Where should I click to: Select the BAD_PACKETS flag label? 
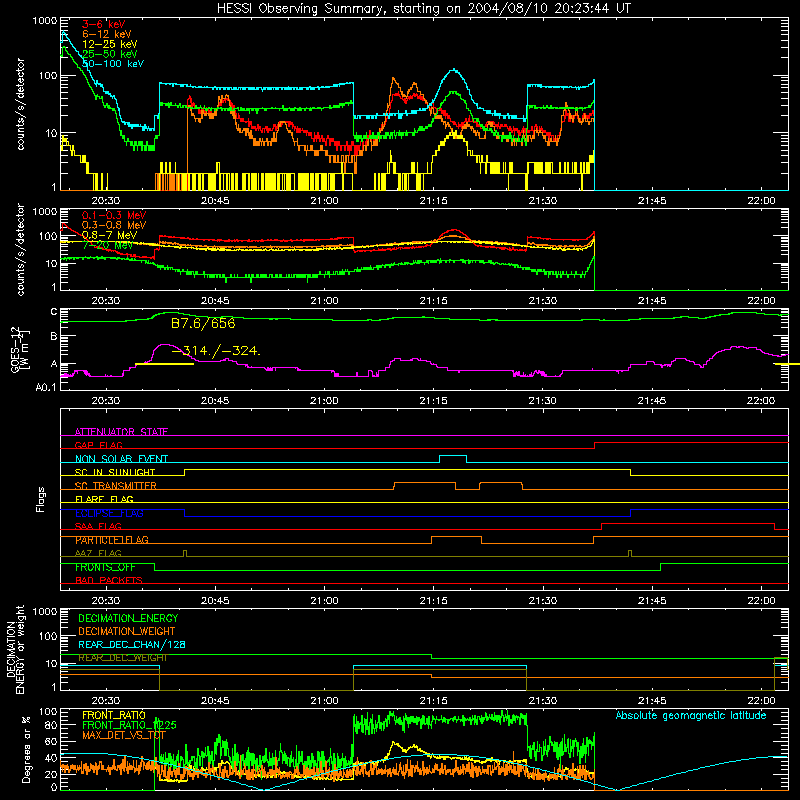[109, 581]
